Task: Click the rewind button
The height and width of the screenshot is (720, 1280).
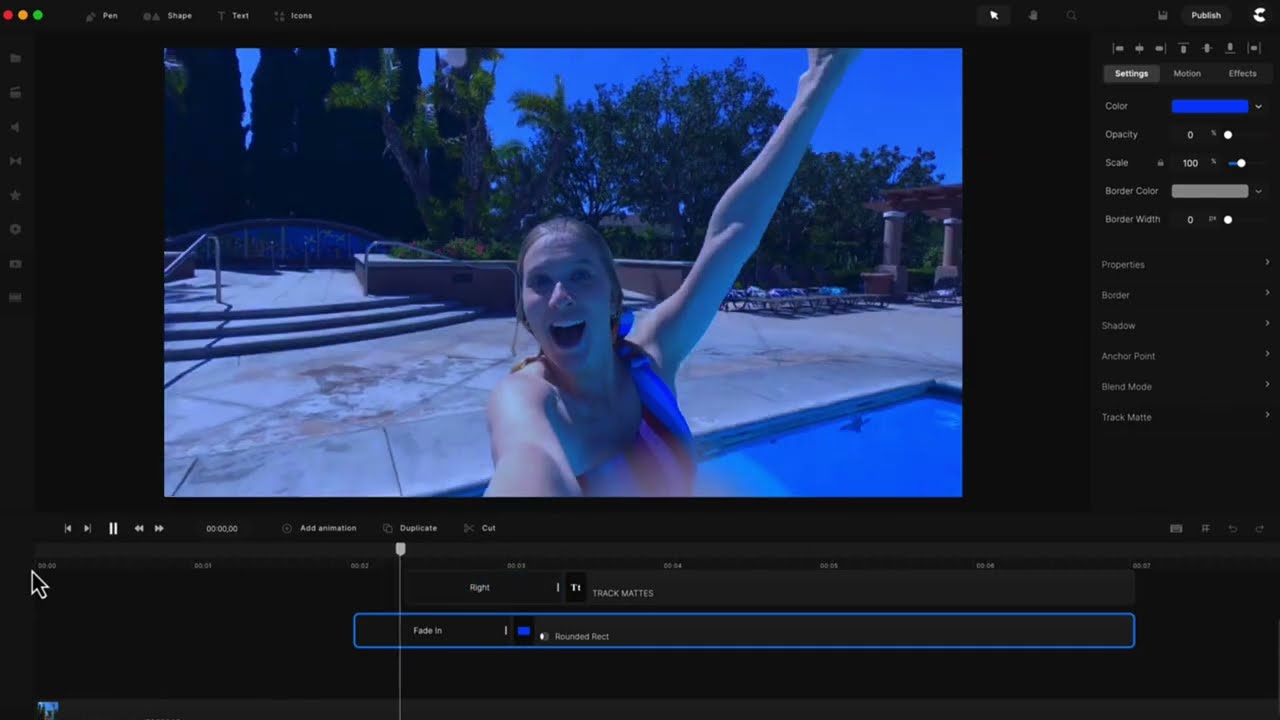Action: coord(139,528)
